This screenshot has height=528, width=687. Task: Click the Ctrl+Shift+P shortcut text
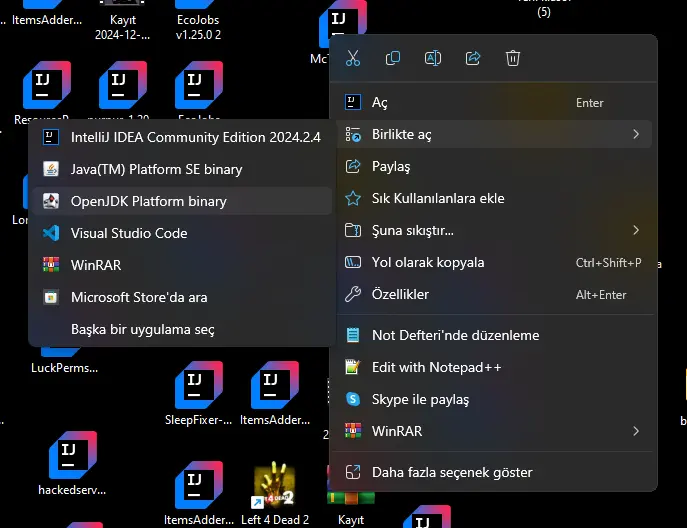(x=609, y=262)
